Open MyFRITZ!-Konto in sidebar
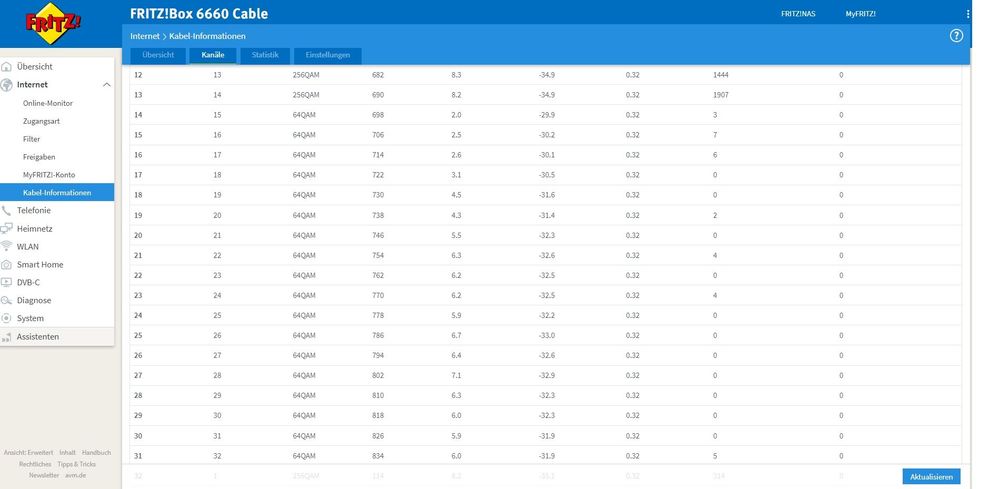The height and width of the screenshot is (489, 999). pos(49,174)
